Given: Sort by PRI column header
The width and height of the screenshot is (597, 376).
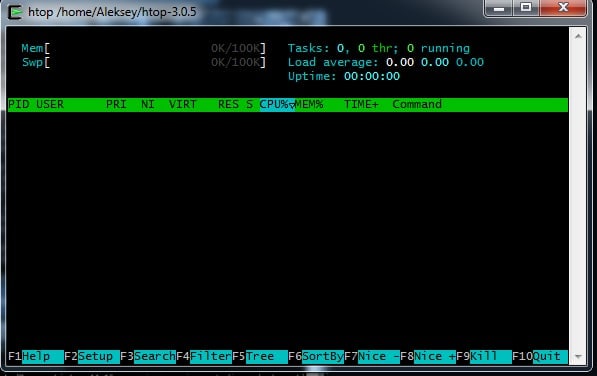Looking at the screenshot, I should click(x=116, y=104).
